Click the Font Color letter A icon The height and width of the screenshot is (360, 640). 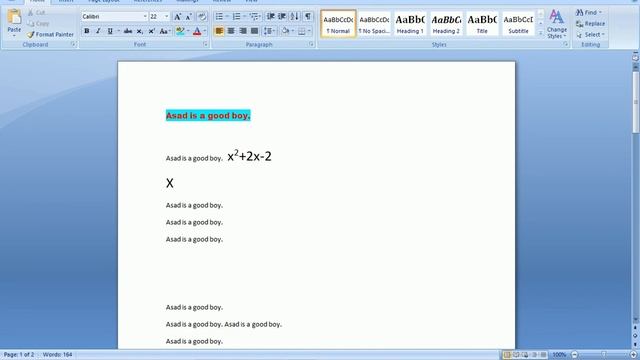(x=197, y=31)
